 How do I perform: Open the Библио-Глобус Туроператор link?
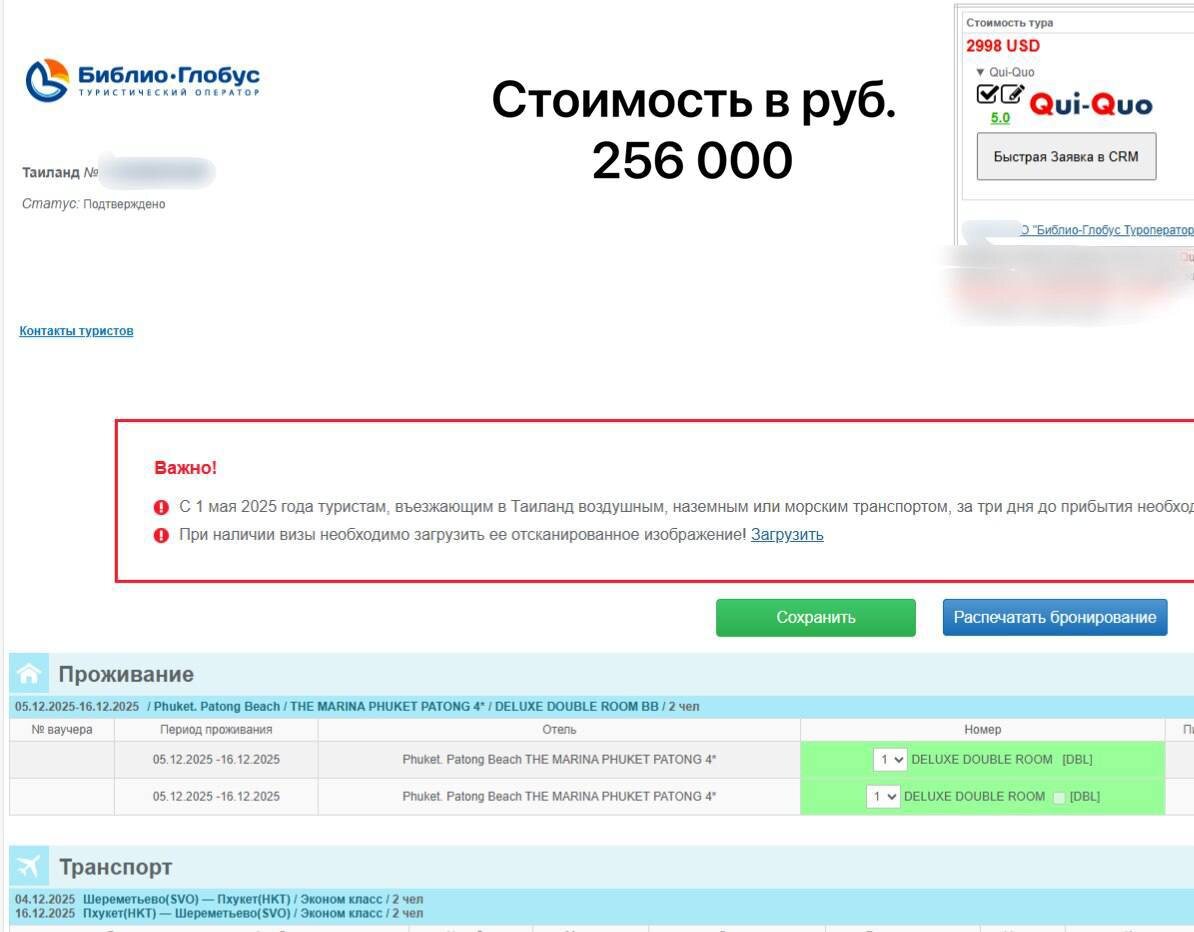1106,230
